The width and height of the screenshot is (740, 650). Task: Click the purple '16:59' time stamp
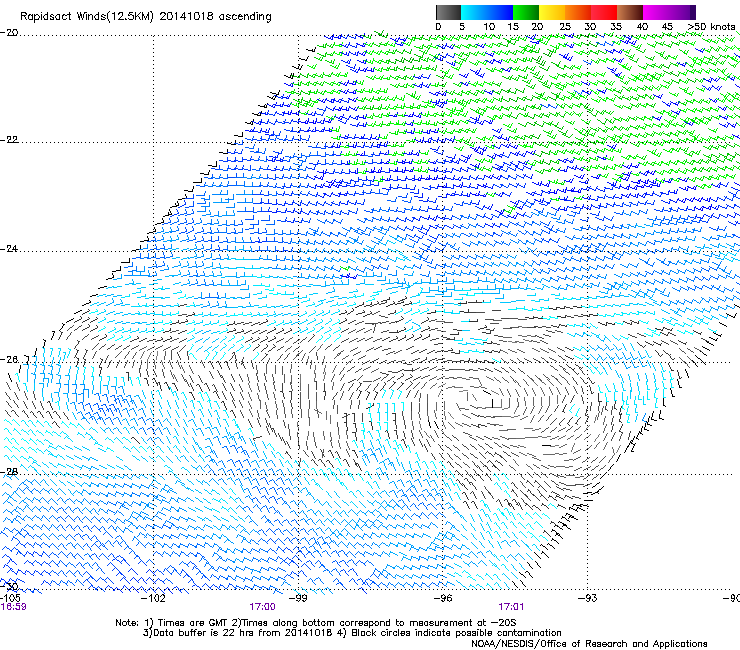(x=13, y=607)
